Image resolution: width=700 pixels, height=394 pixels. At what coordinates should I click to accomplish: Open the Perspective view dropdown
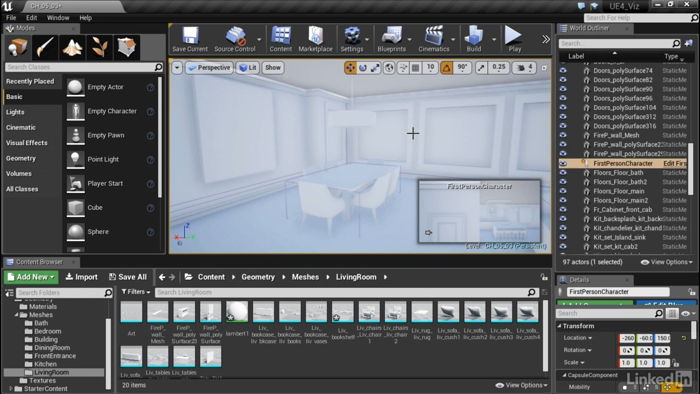pyautogui.click(x=209, y=68)
